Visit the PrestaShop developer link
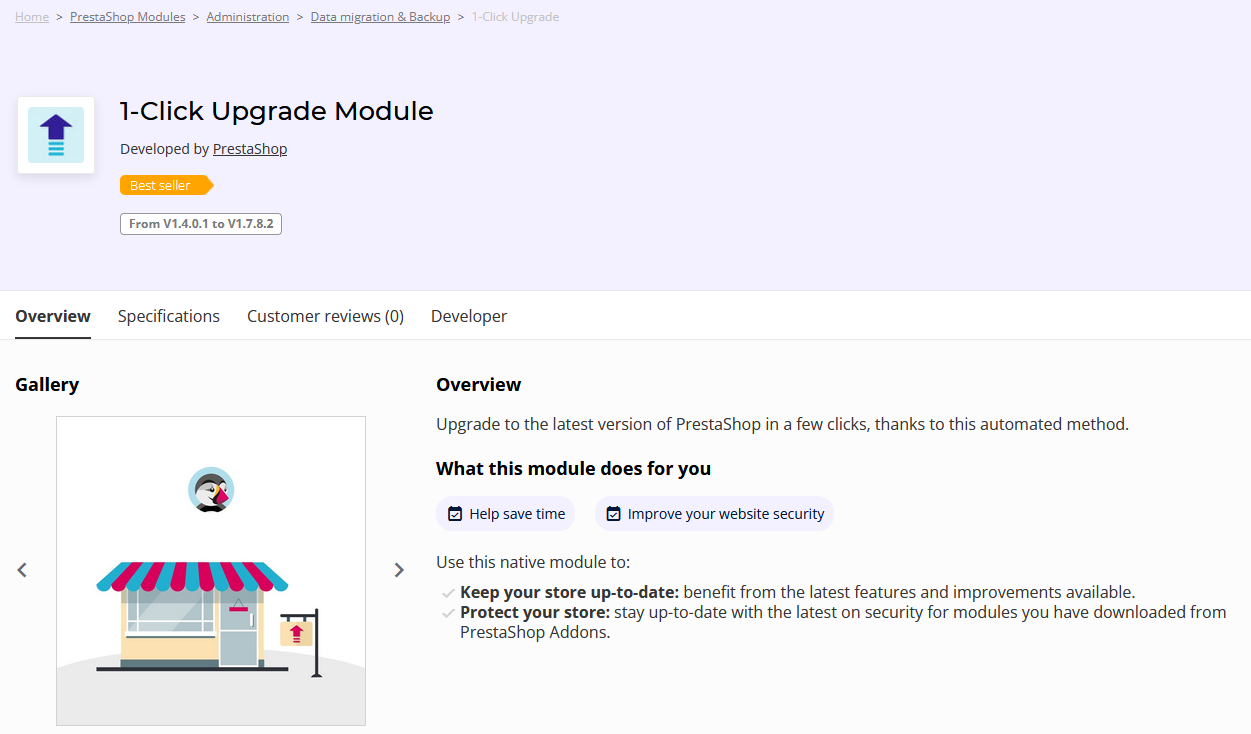Viewport: 1251px width, 734px height. tap(250, 149)
